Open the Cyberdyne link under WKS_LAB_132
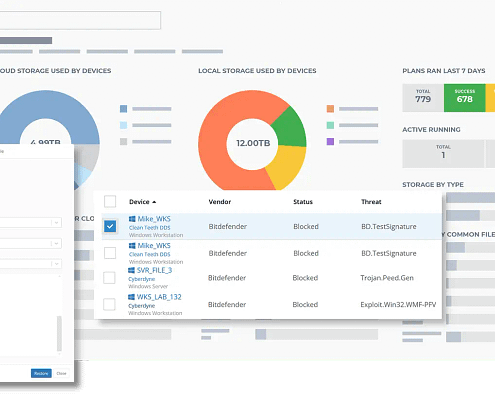 (142, 306)
